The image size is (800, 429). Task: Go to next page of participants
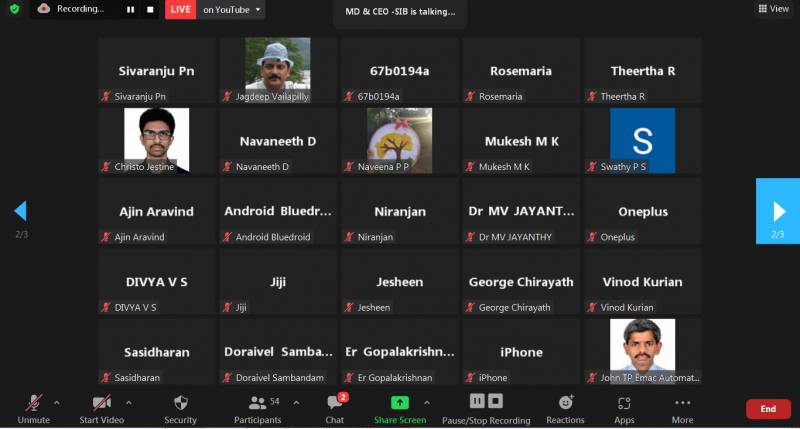click(x=777, y=211)
